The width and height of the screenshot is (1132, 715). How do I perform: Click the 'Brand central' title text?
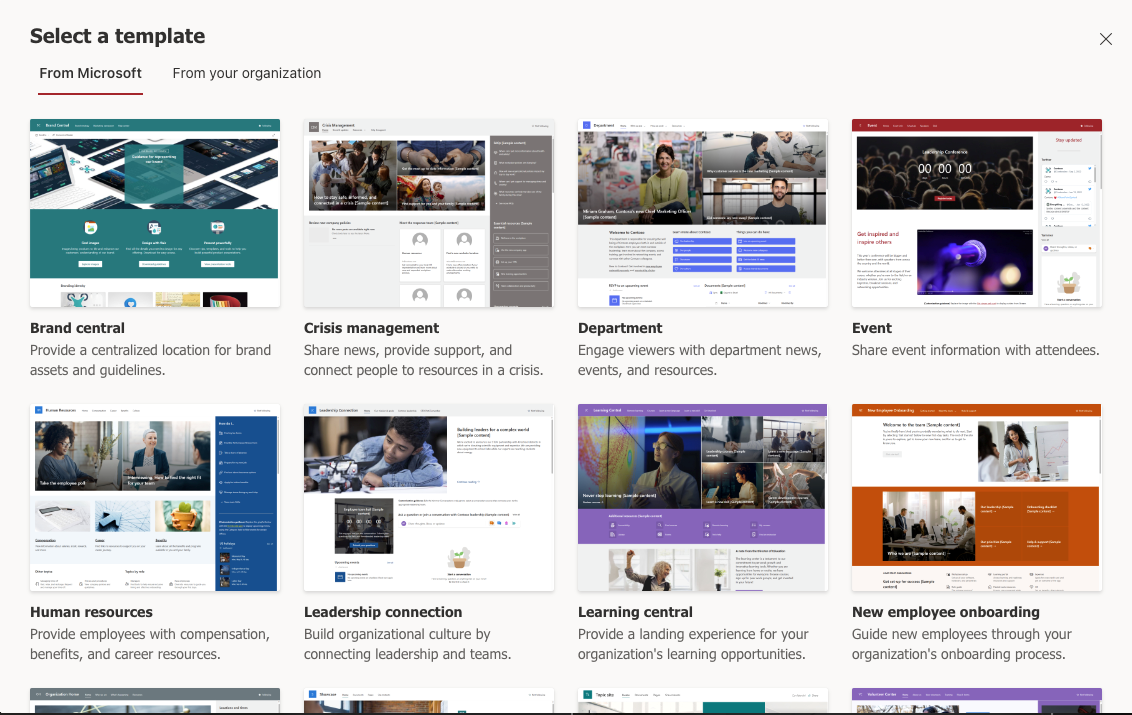click(77, 327)
